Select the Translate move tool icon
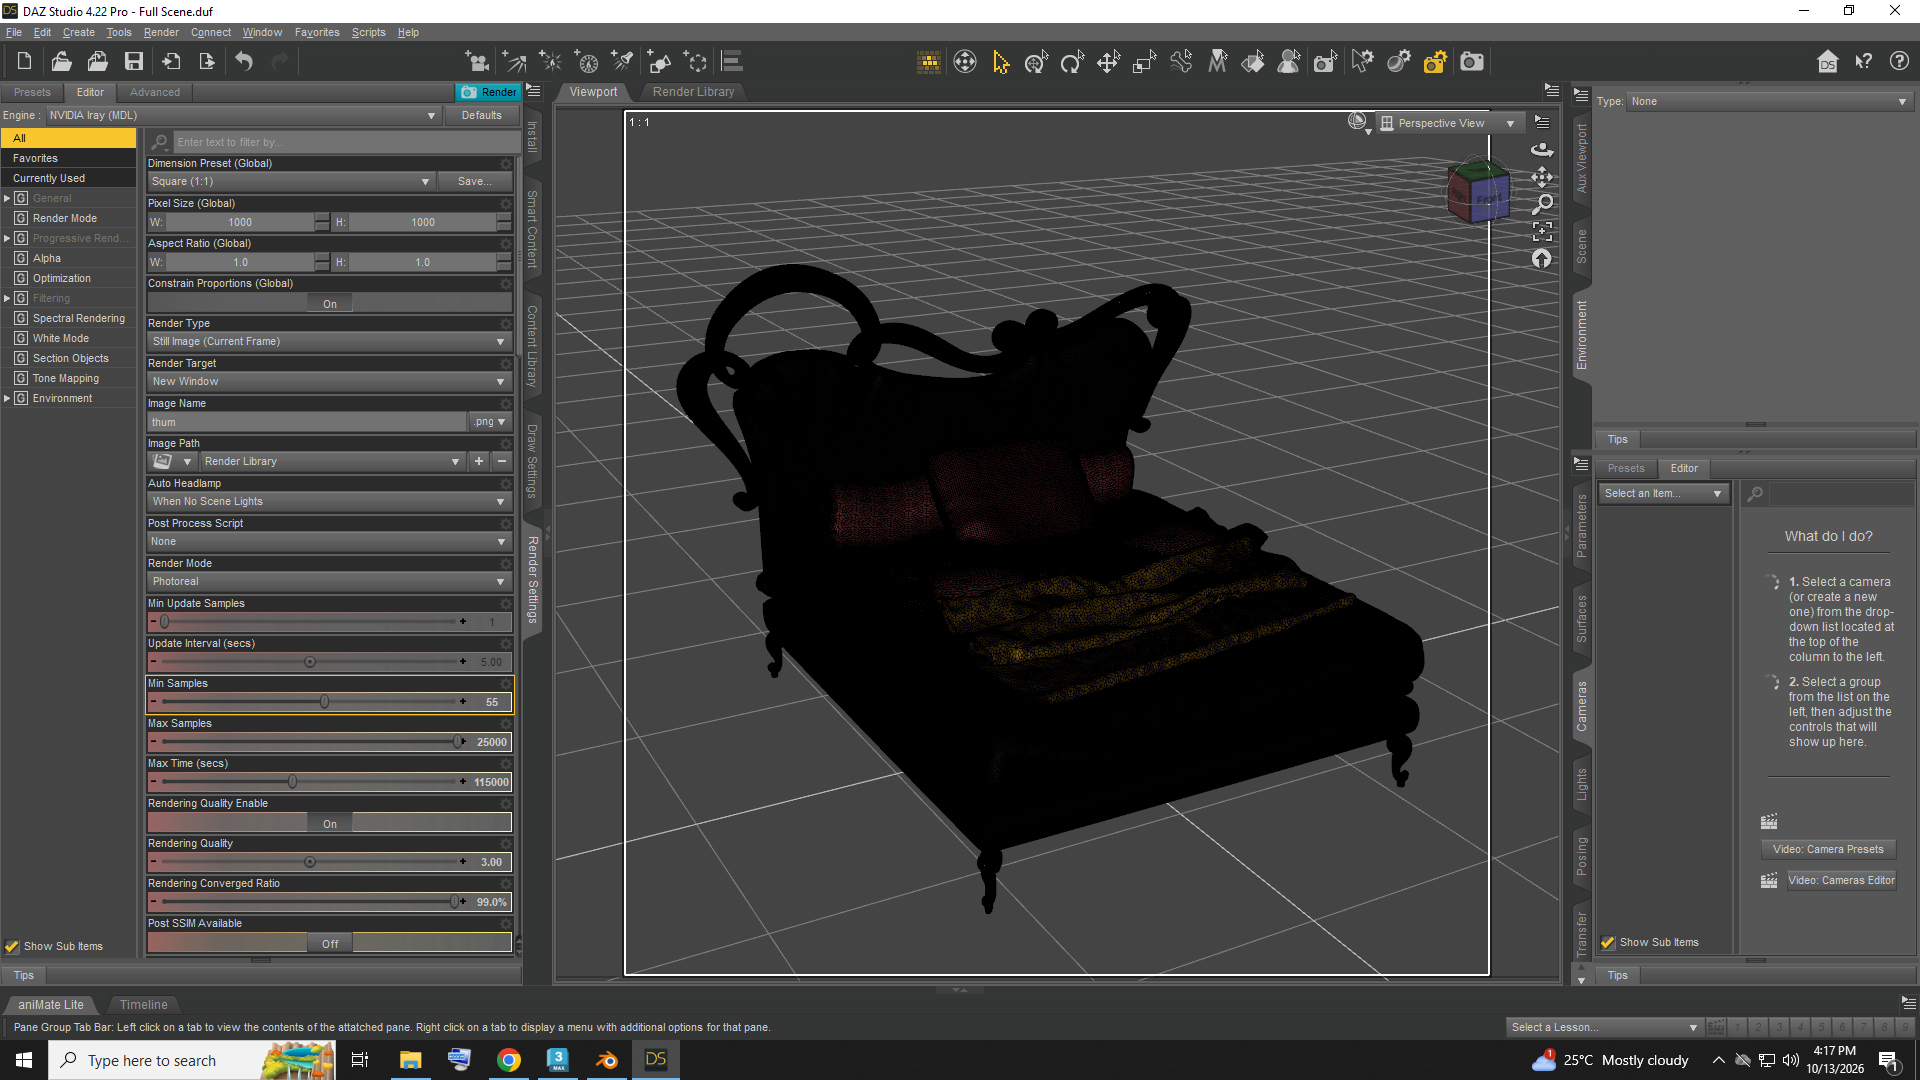 [1108, 62]
